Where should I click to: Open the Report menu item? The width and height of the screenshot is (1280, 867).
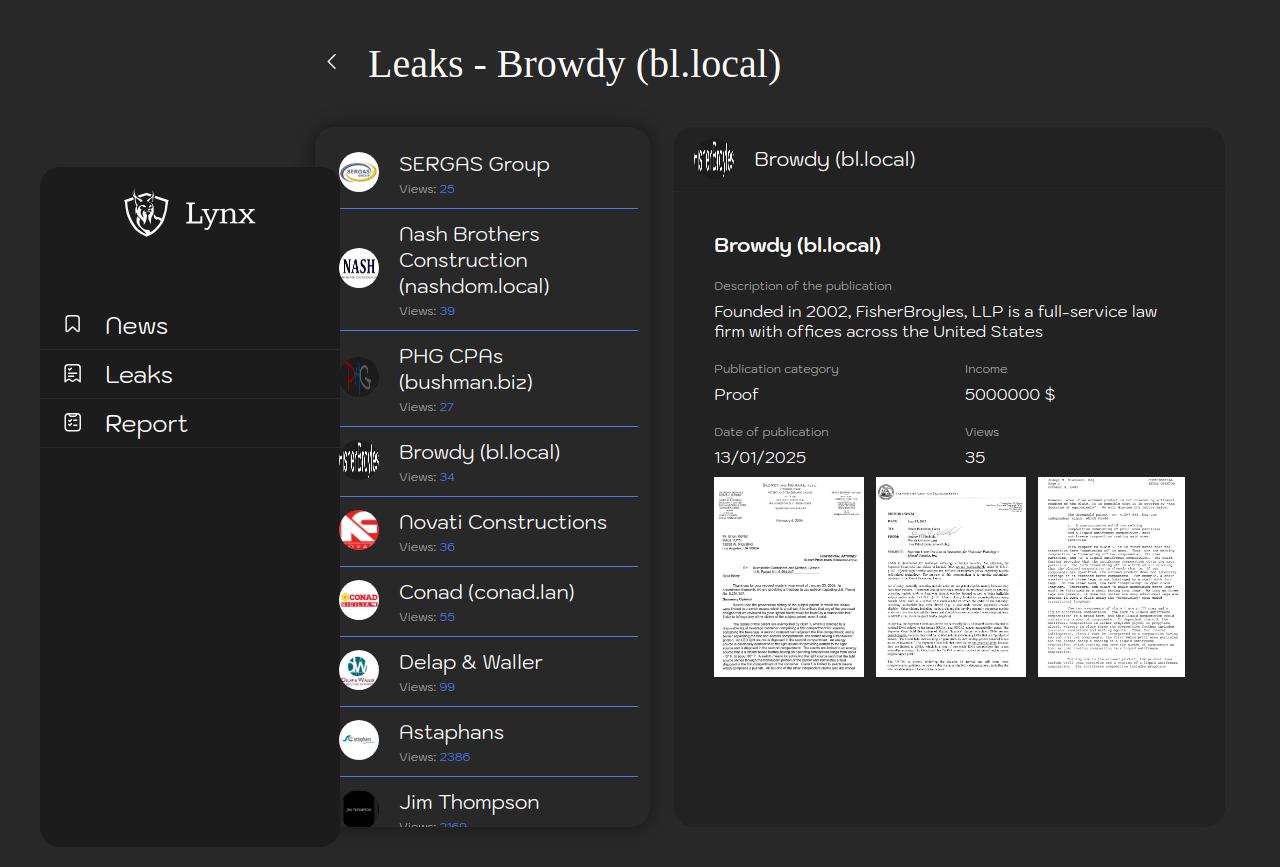146,424
